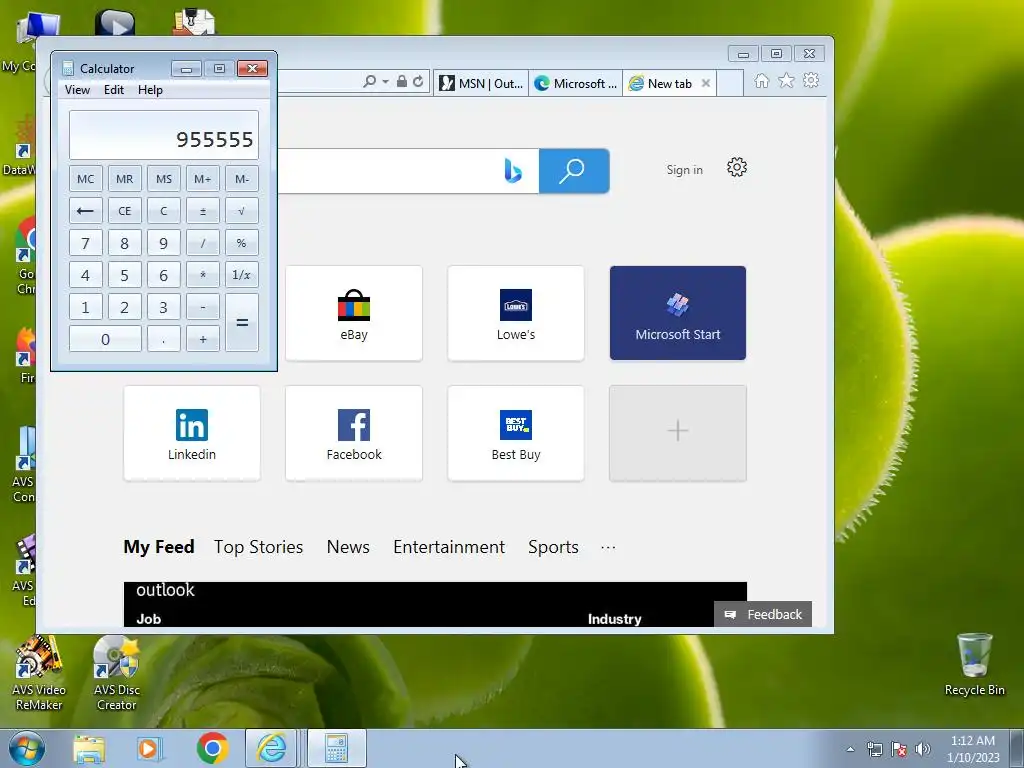
Task: Select the New tab browser tab
Action: point(661,84)
